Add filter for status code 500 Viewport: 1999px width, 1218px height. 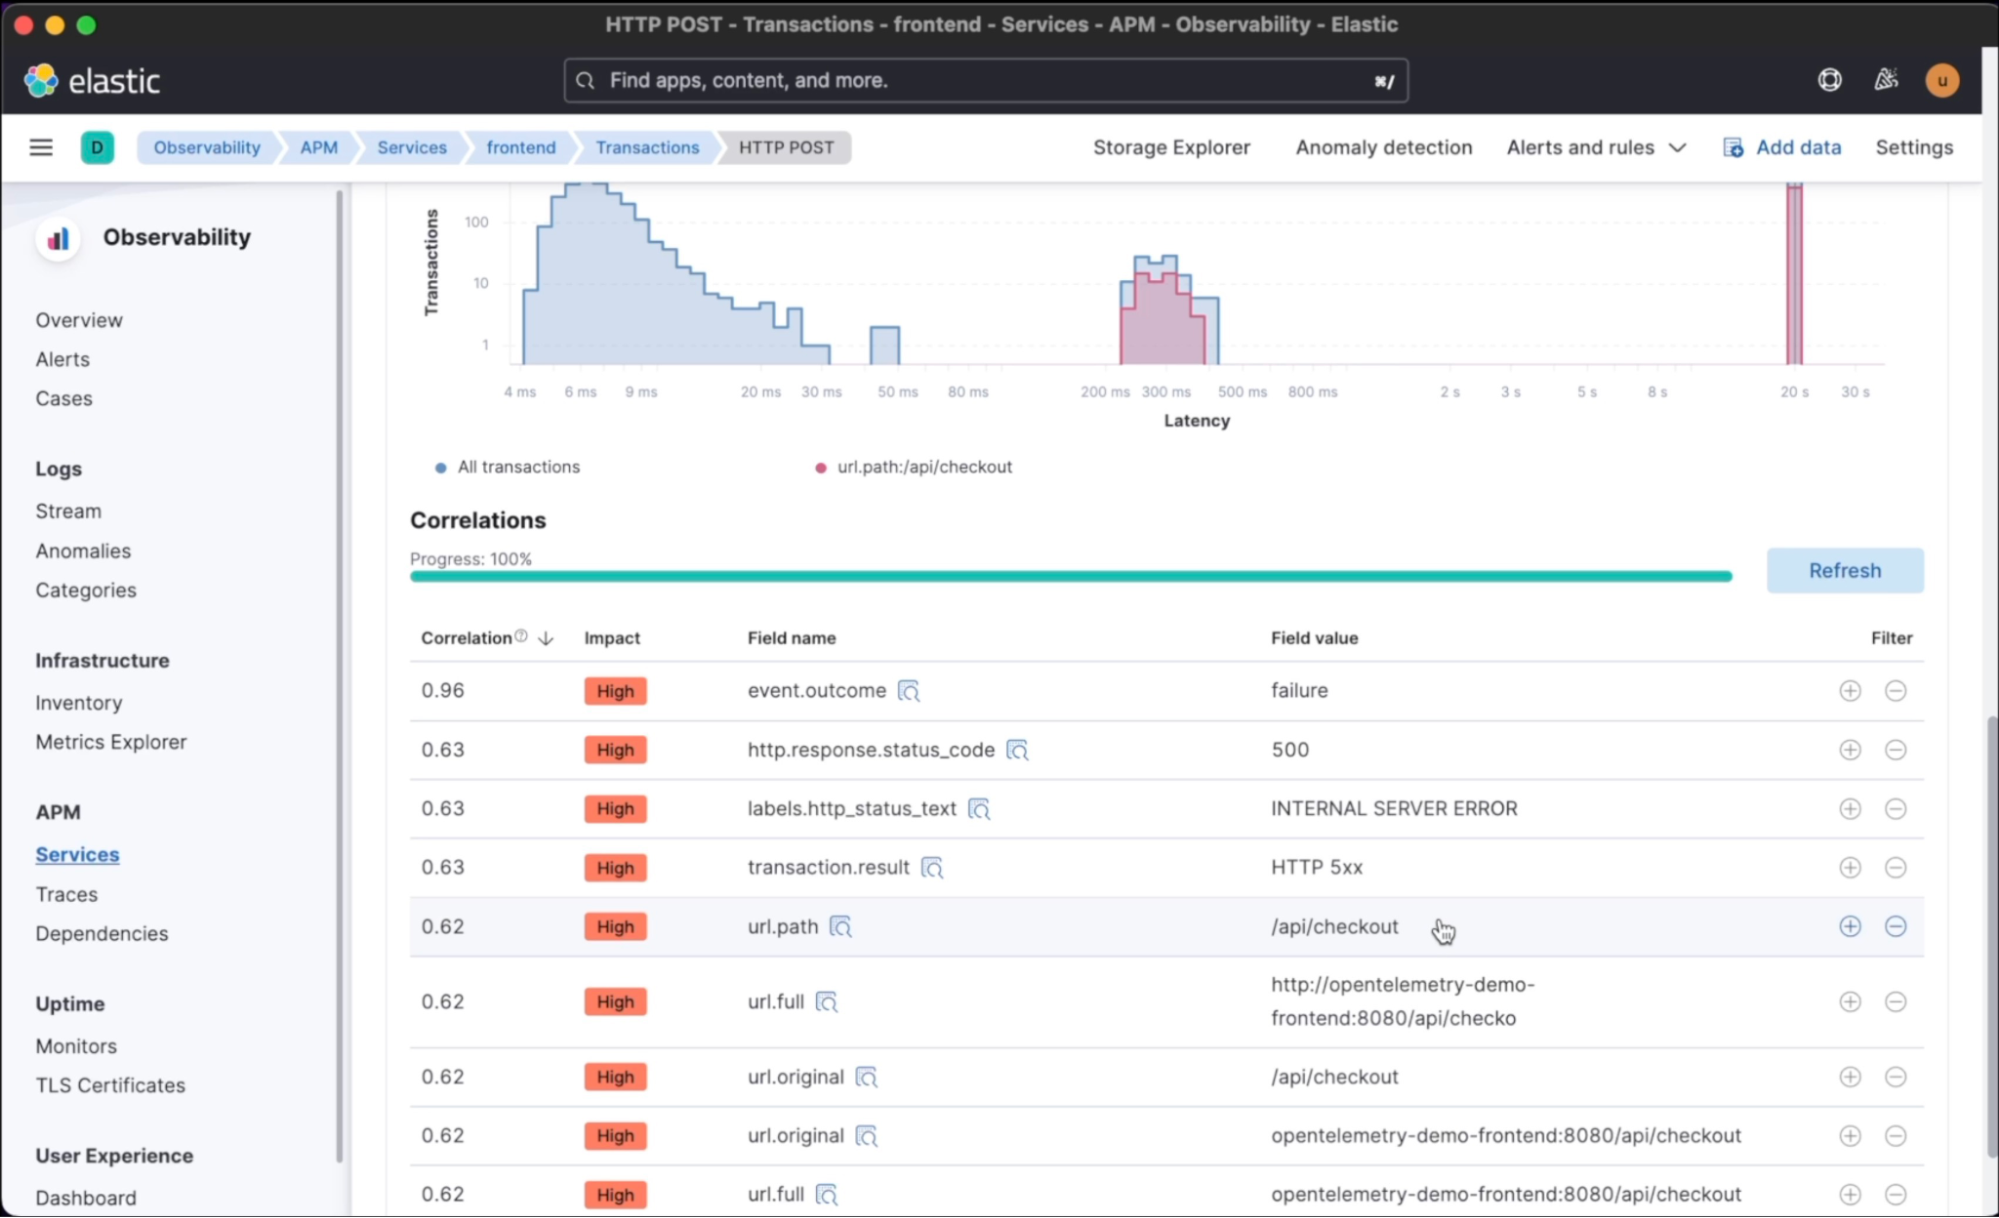coord(1850,750)
